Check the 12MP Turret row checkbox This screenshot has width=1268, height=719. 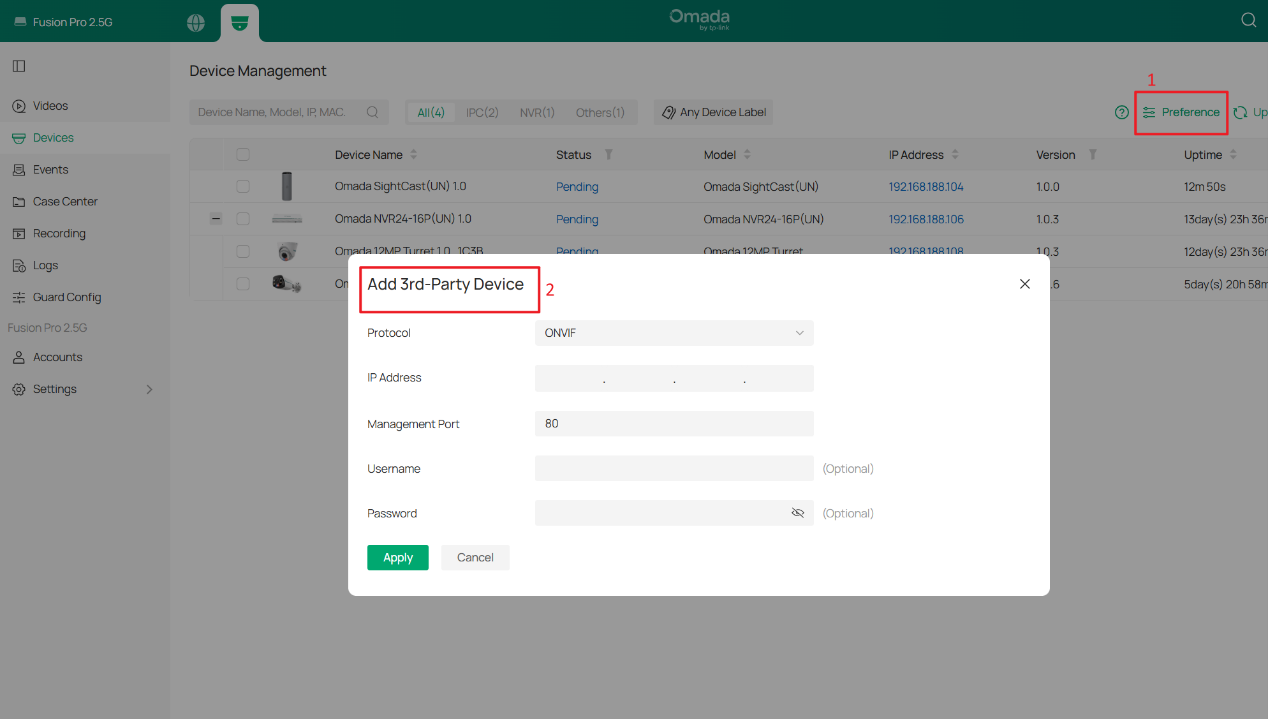(x=243, y=251)
